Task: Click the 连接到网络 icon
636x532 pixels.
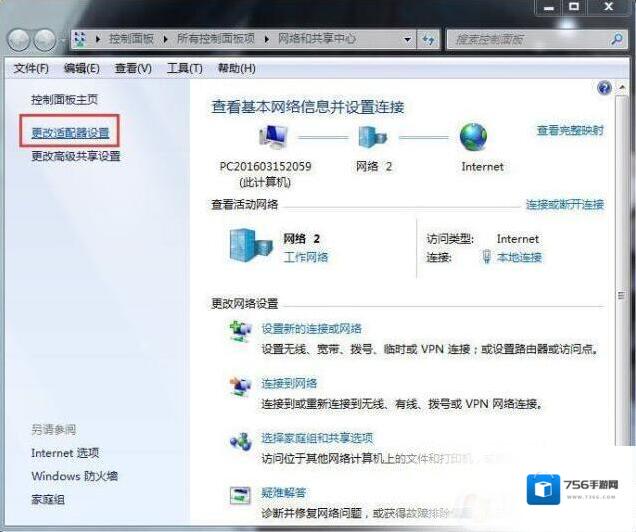Action: click(241, 384)
